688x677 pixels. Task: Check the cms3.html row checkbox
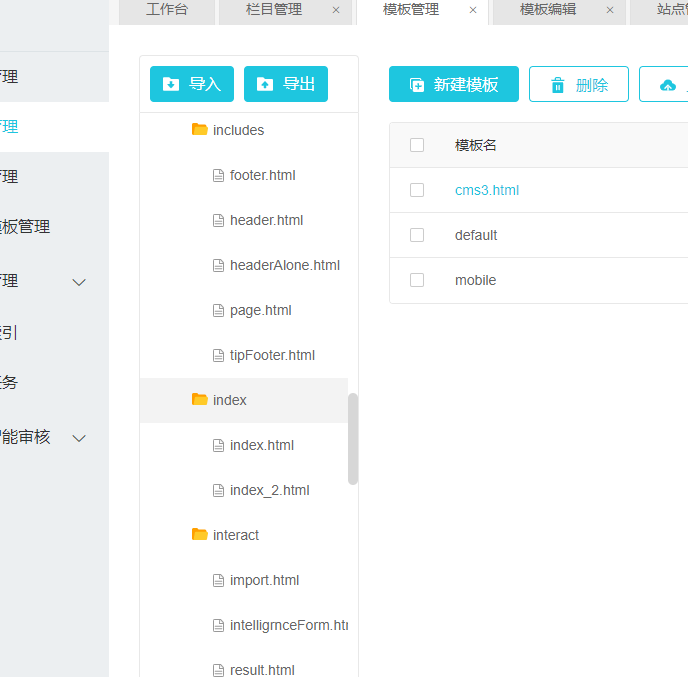pyautogui.click(x=417, y=190)
